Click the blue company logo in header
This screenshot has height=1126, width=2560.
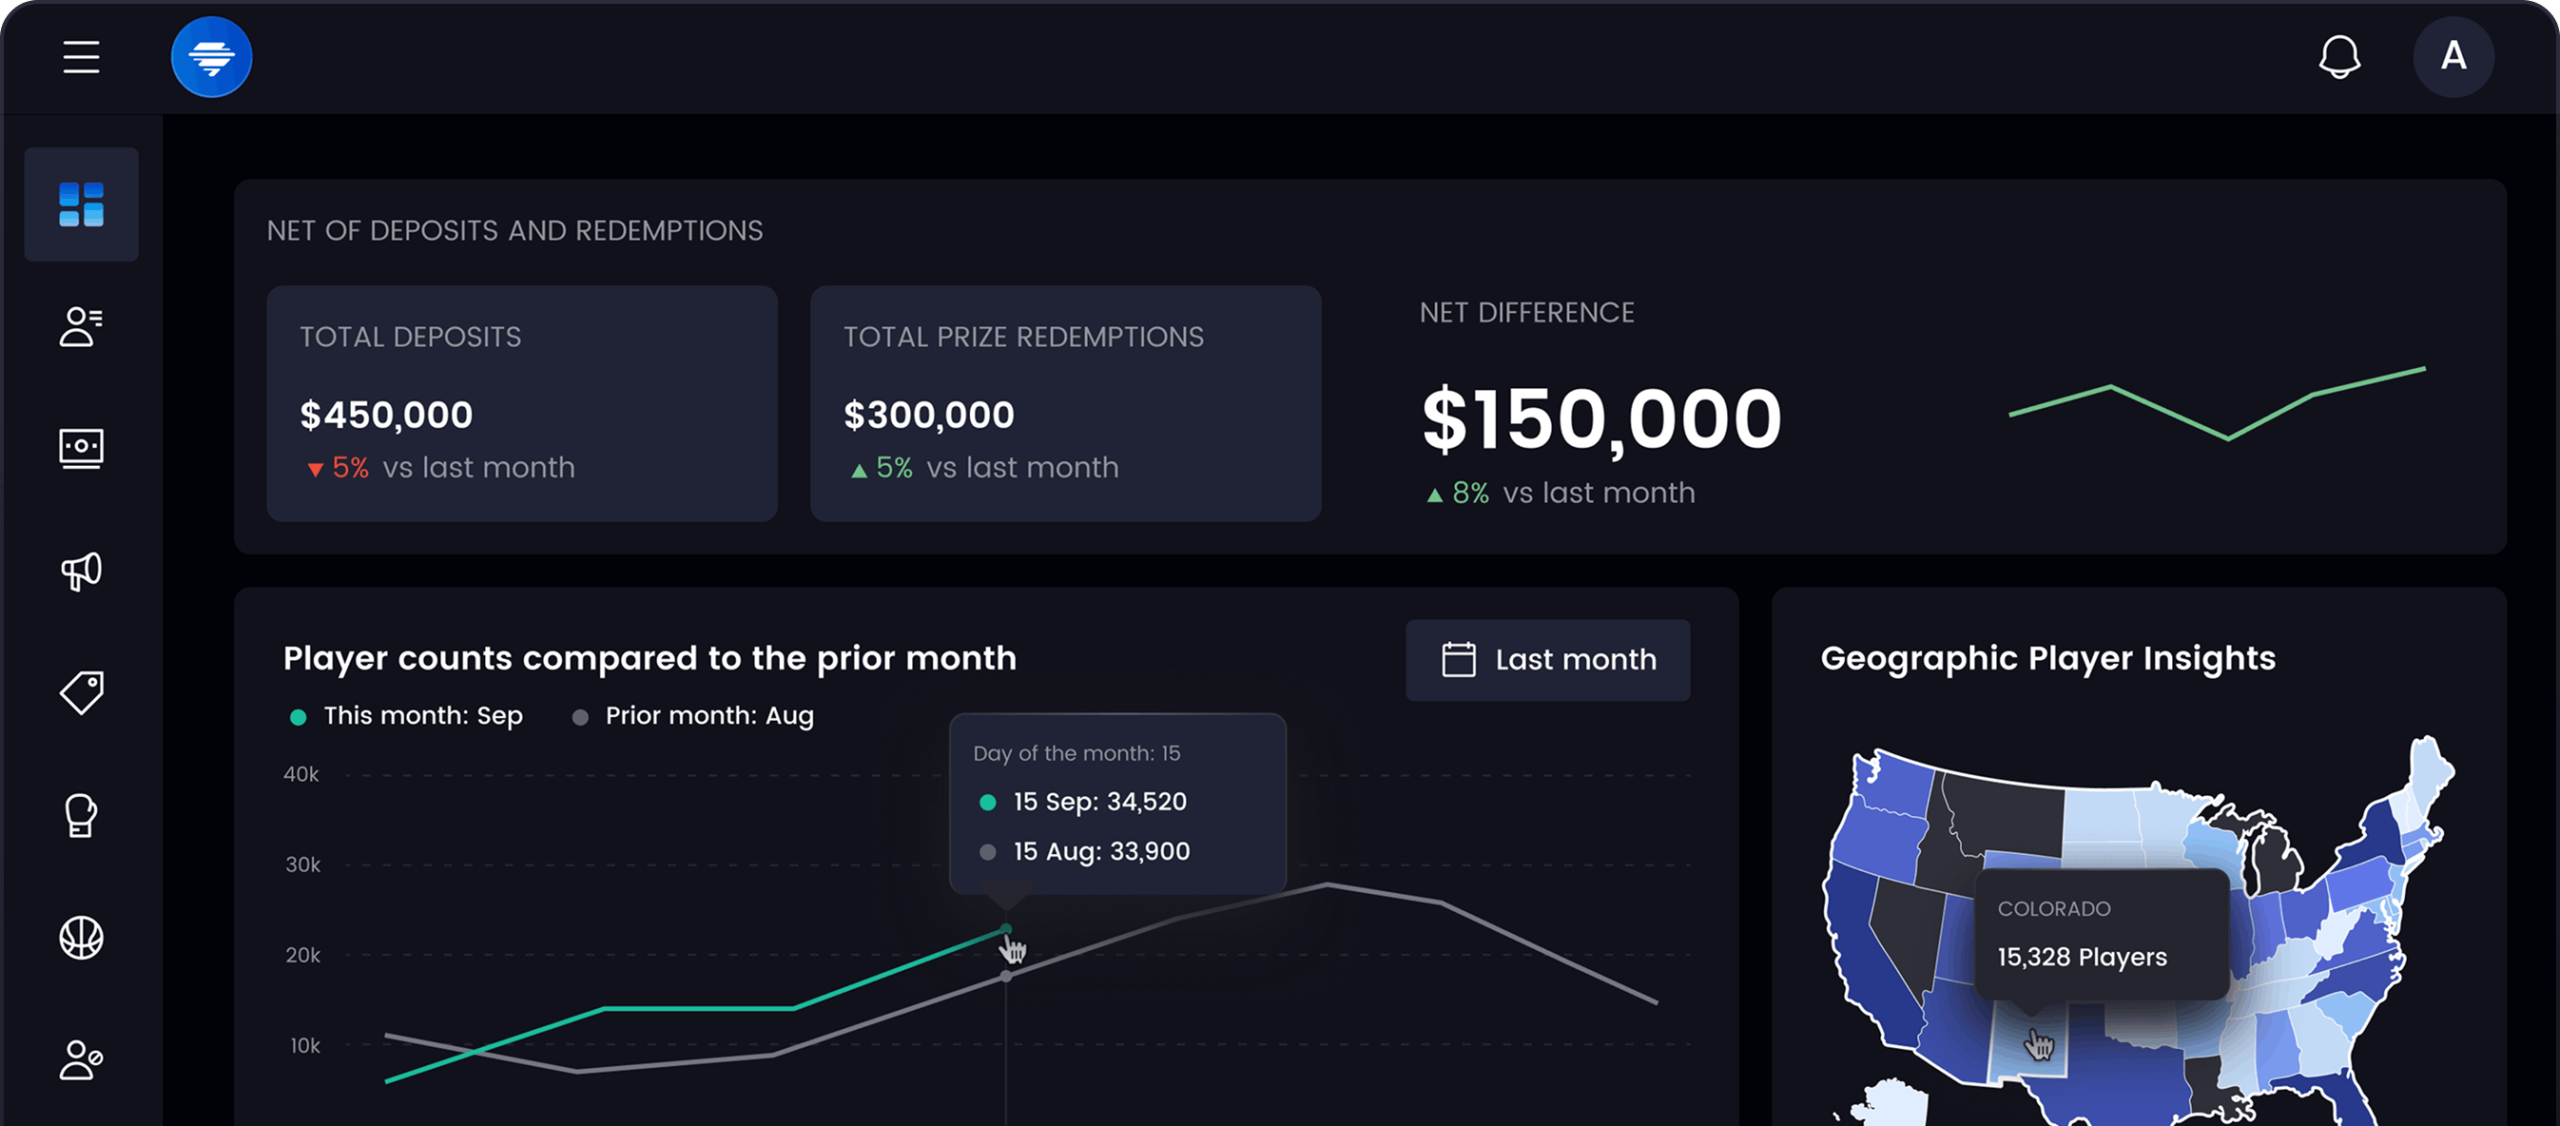tap(211, 57)
